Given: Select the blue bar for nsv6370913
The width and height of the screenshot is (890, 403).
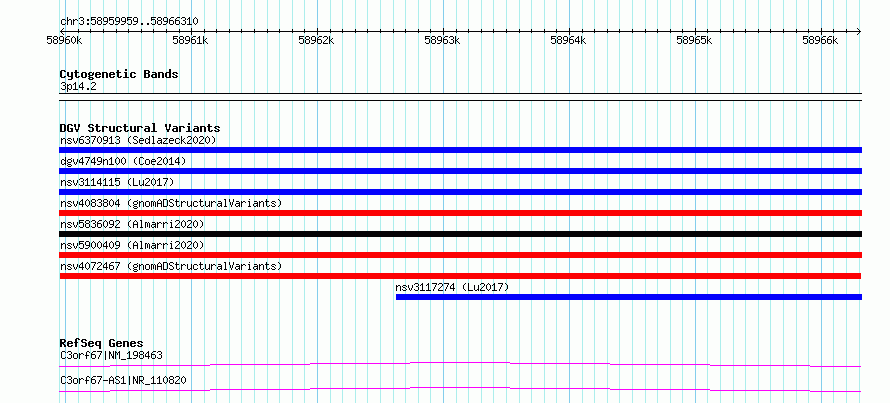Looking at the screenshot, I should click(x=460, y=150).
